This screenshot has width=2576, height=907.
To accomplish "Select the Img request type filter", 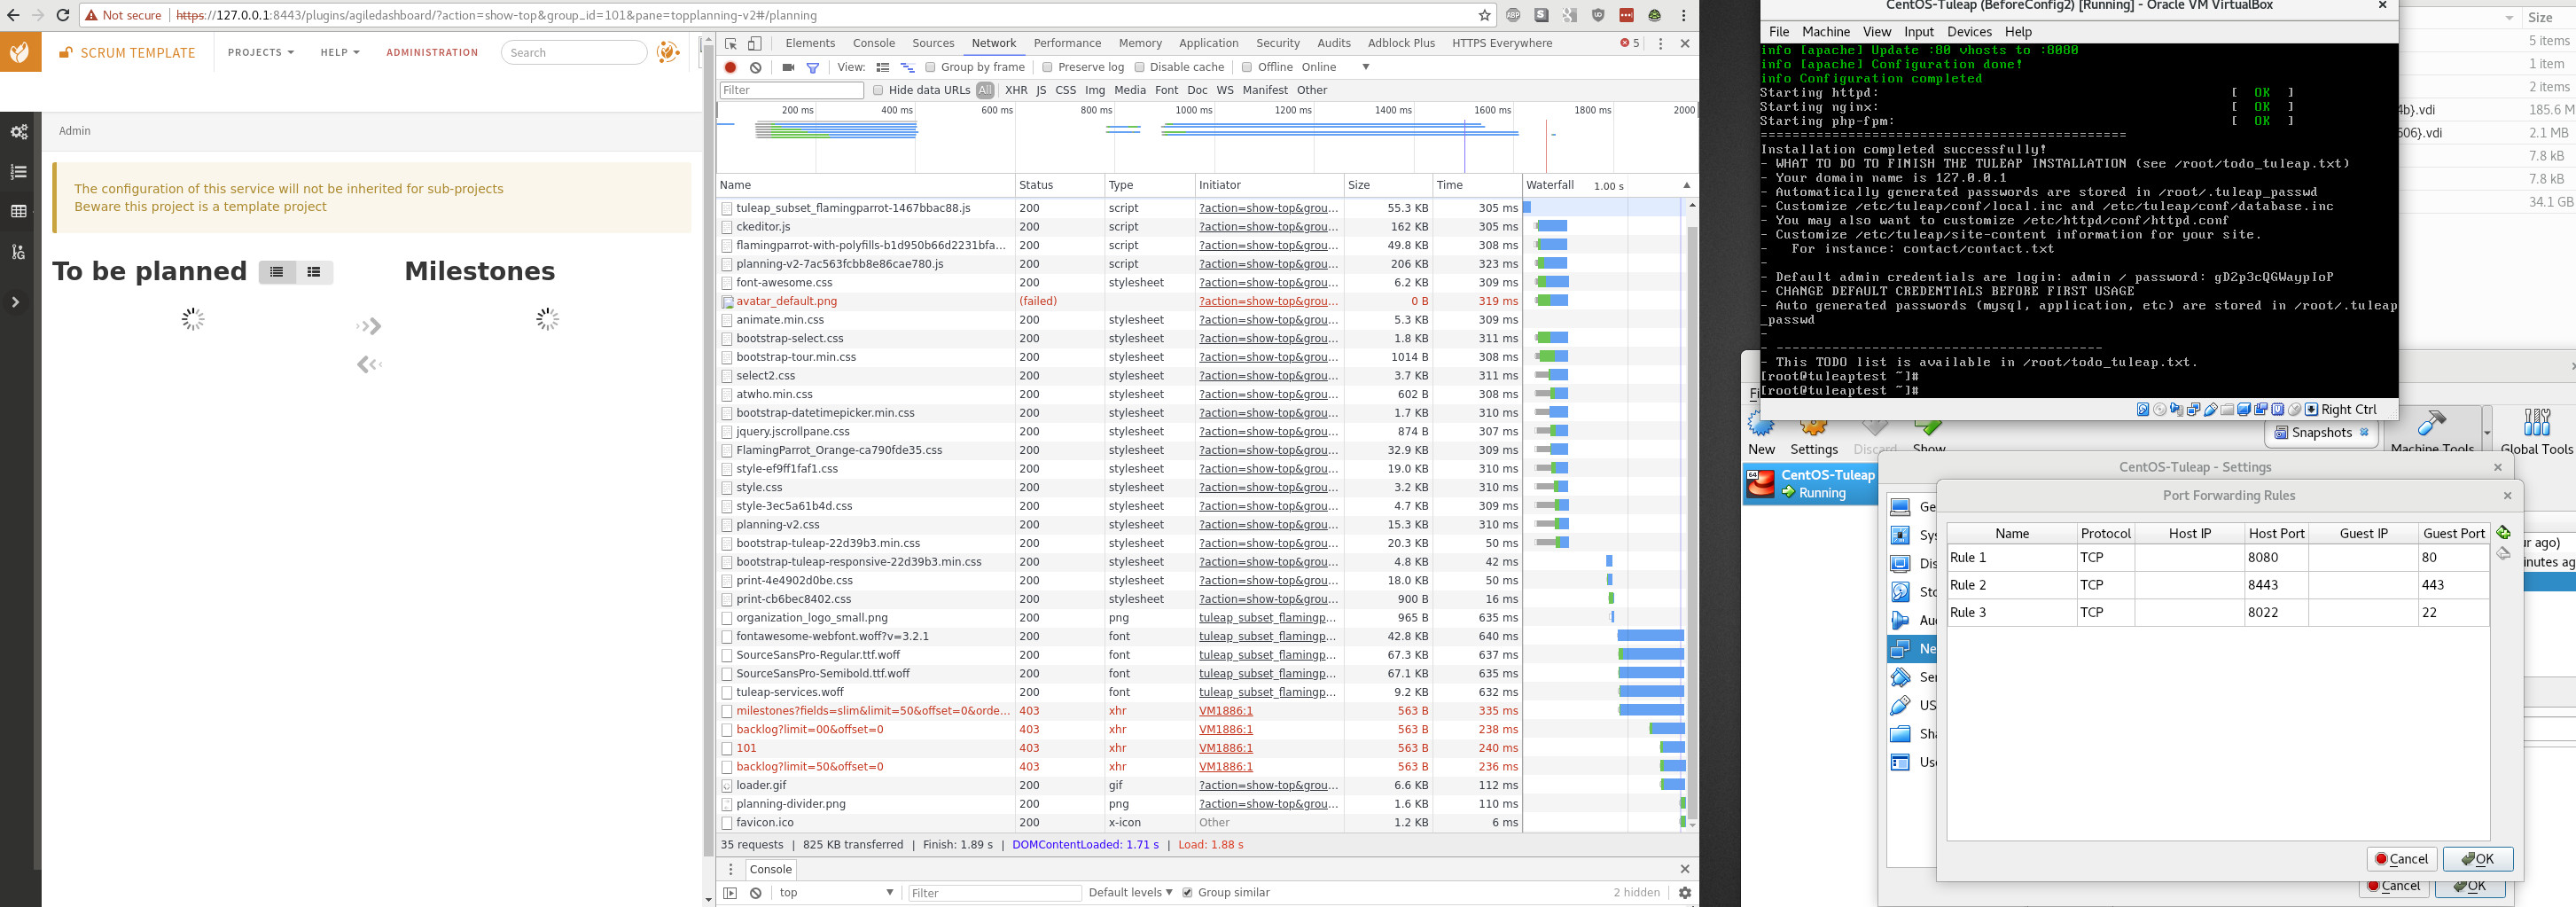I will (x=1095, y=90).
